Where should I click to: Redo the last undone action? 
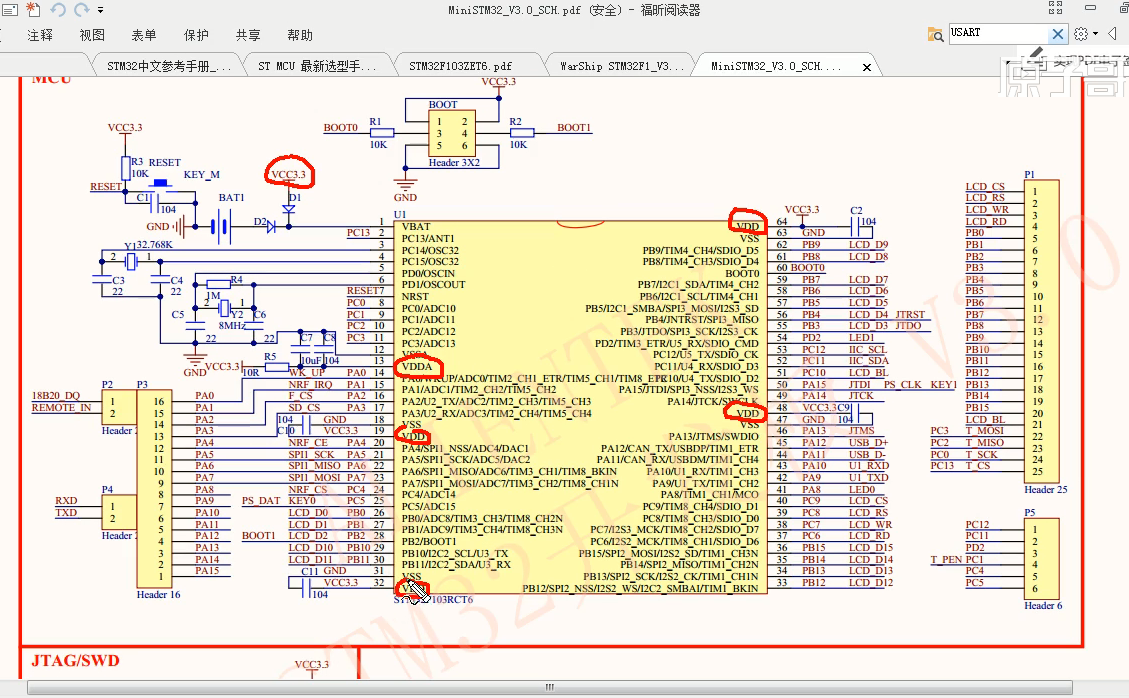pos(81,9)
